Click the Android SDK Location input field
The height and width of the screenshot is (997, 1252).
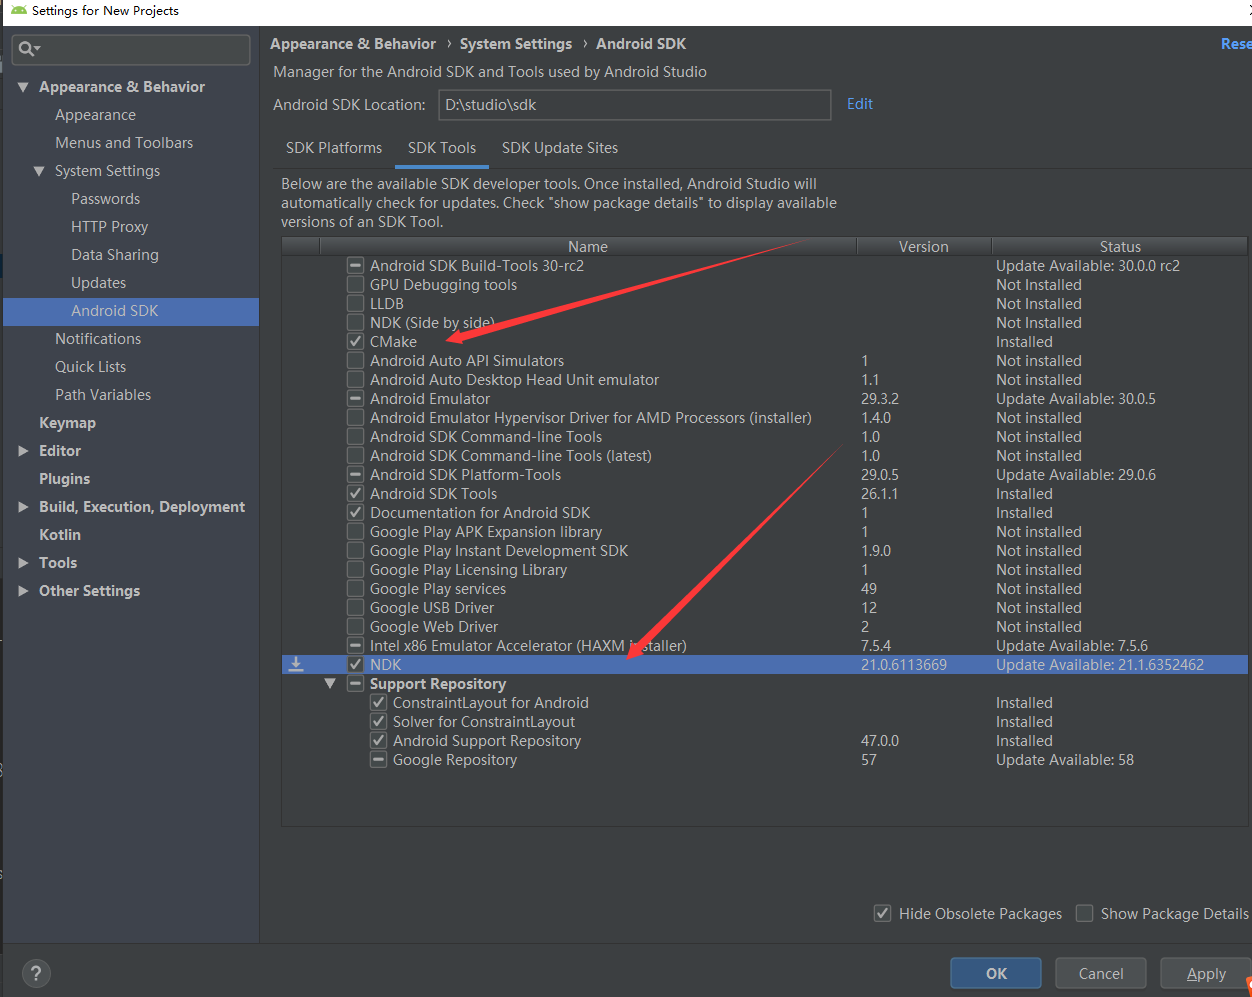tap(634, 104)
